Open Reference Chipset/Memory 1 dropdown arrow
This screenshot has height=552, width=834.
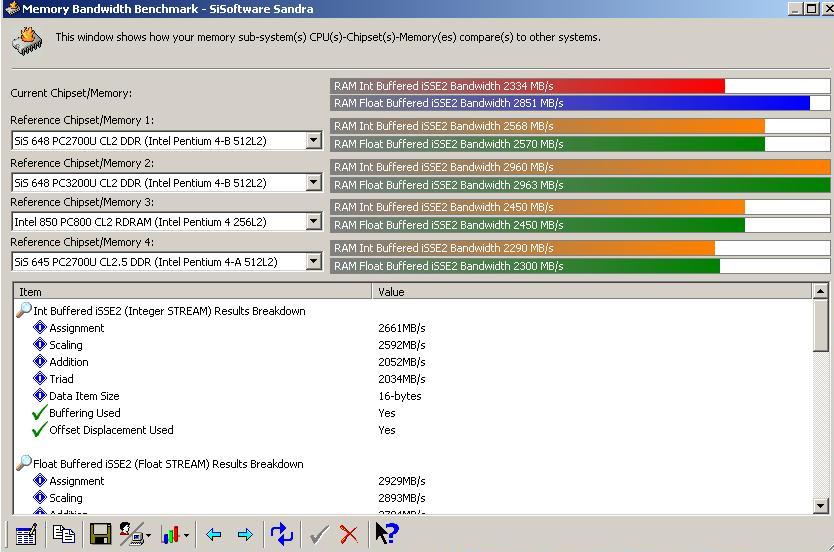[x=314, y=140]
